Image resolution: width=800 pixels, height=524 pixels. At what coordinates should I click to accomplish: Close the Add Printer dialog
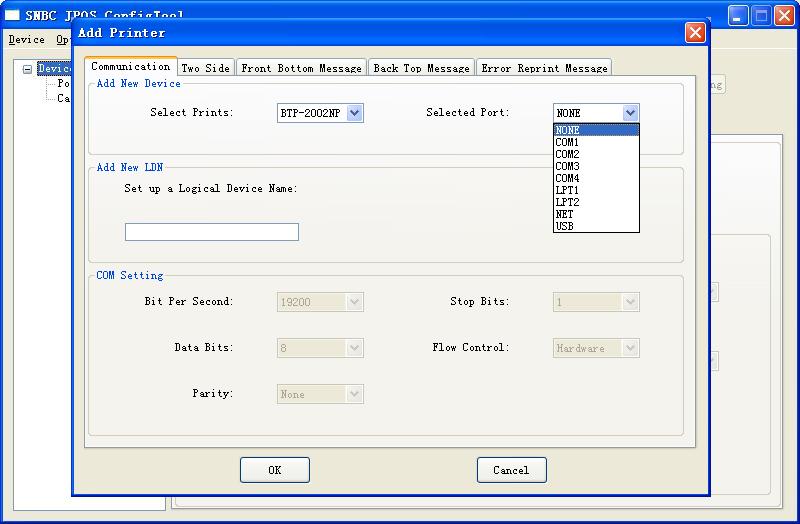pos(694,33)
